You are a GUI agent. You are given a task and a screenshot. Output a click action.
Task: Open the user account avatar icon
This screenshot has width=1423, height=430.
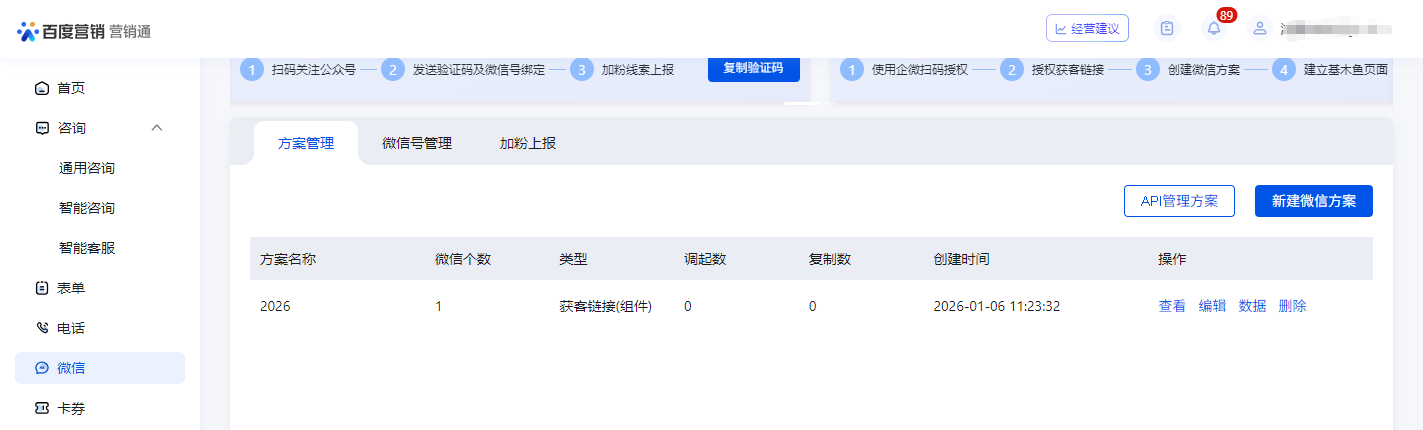[1260, 29]
